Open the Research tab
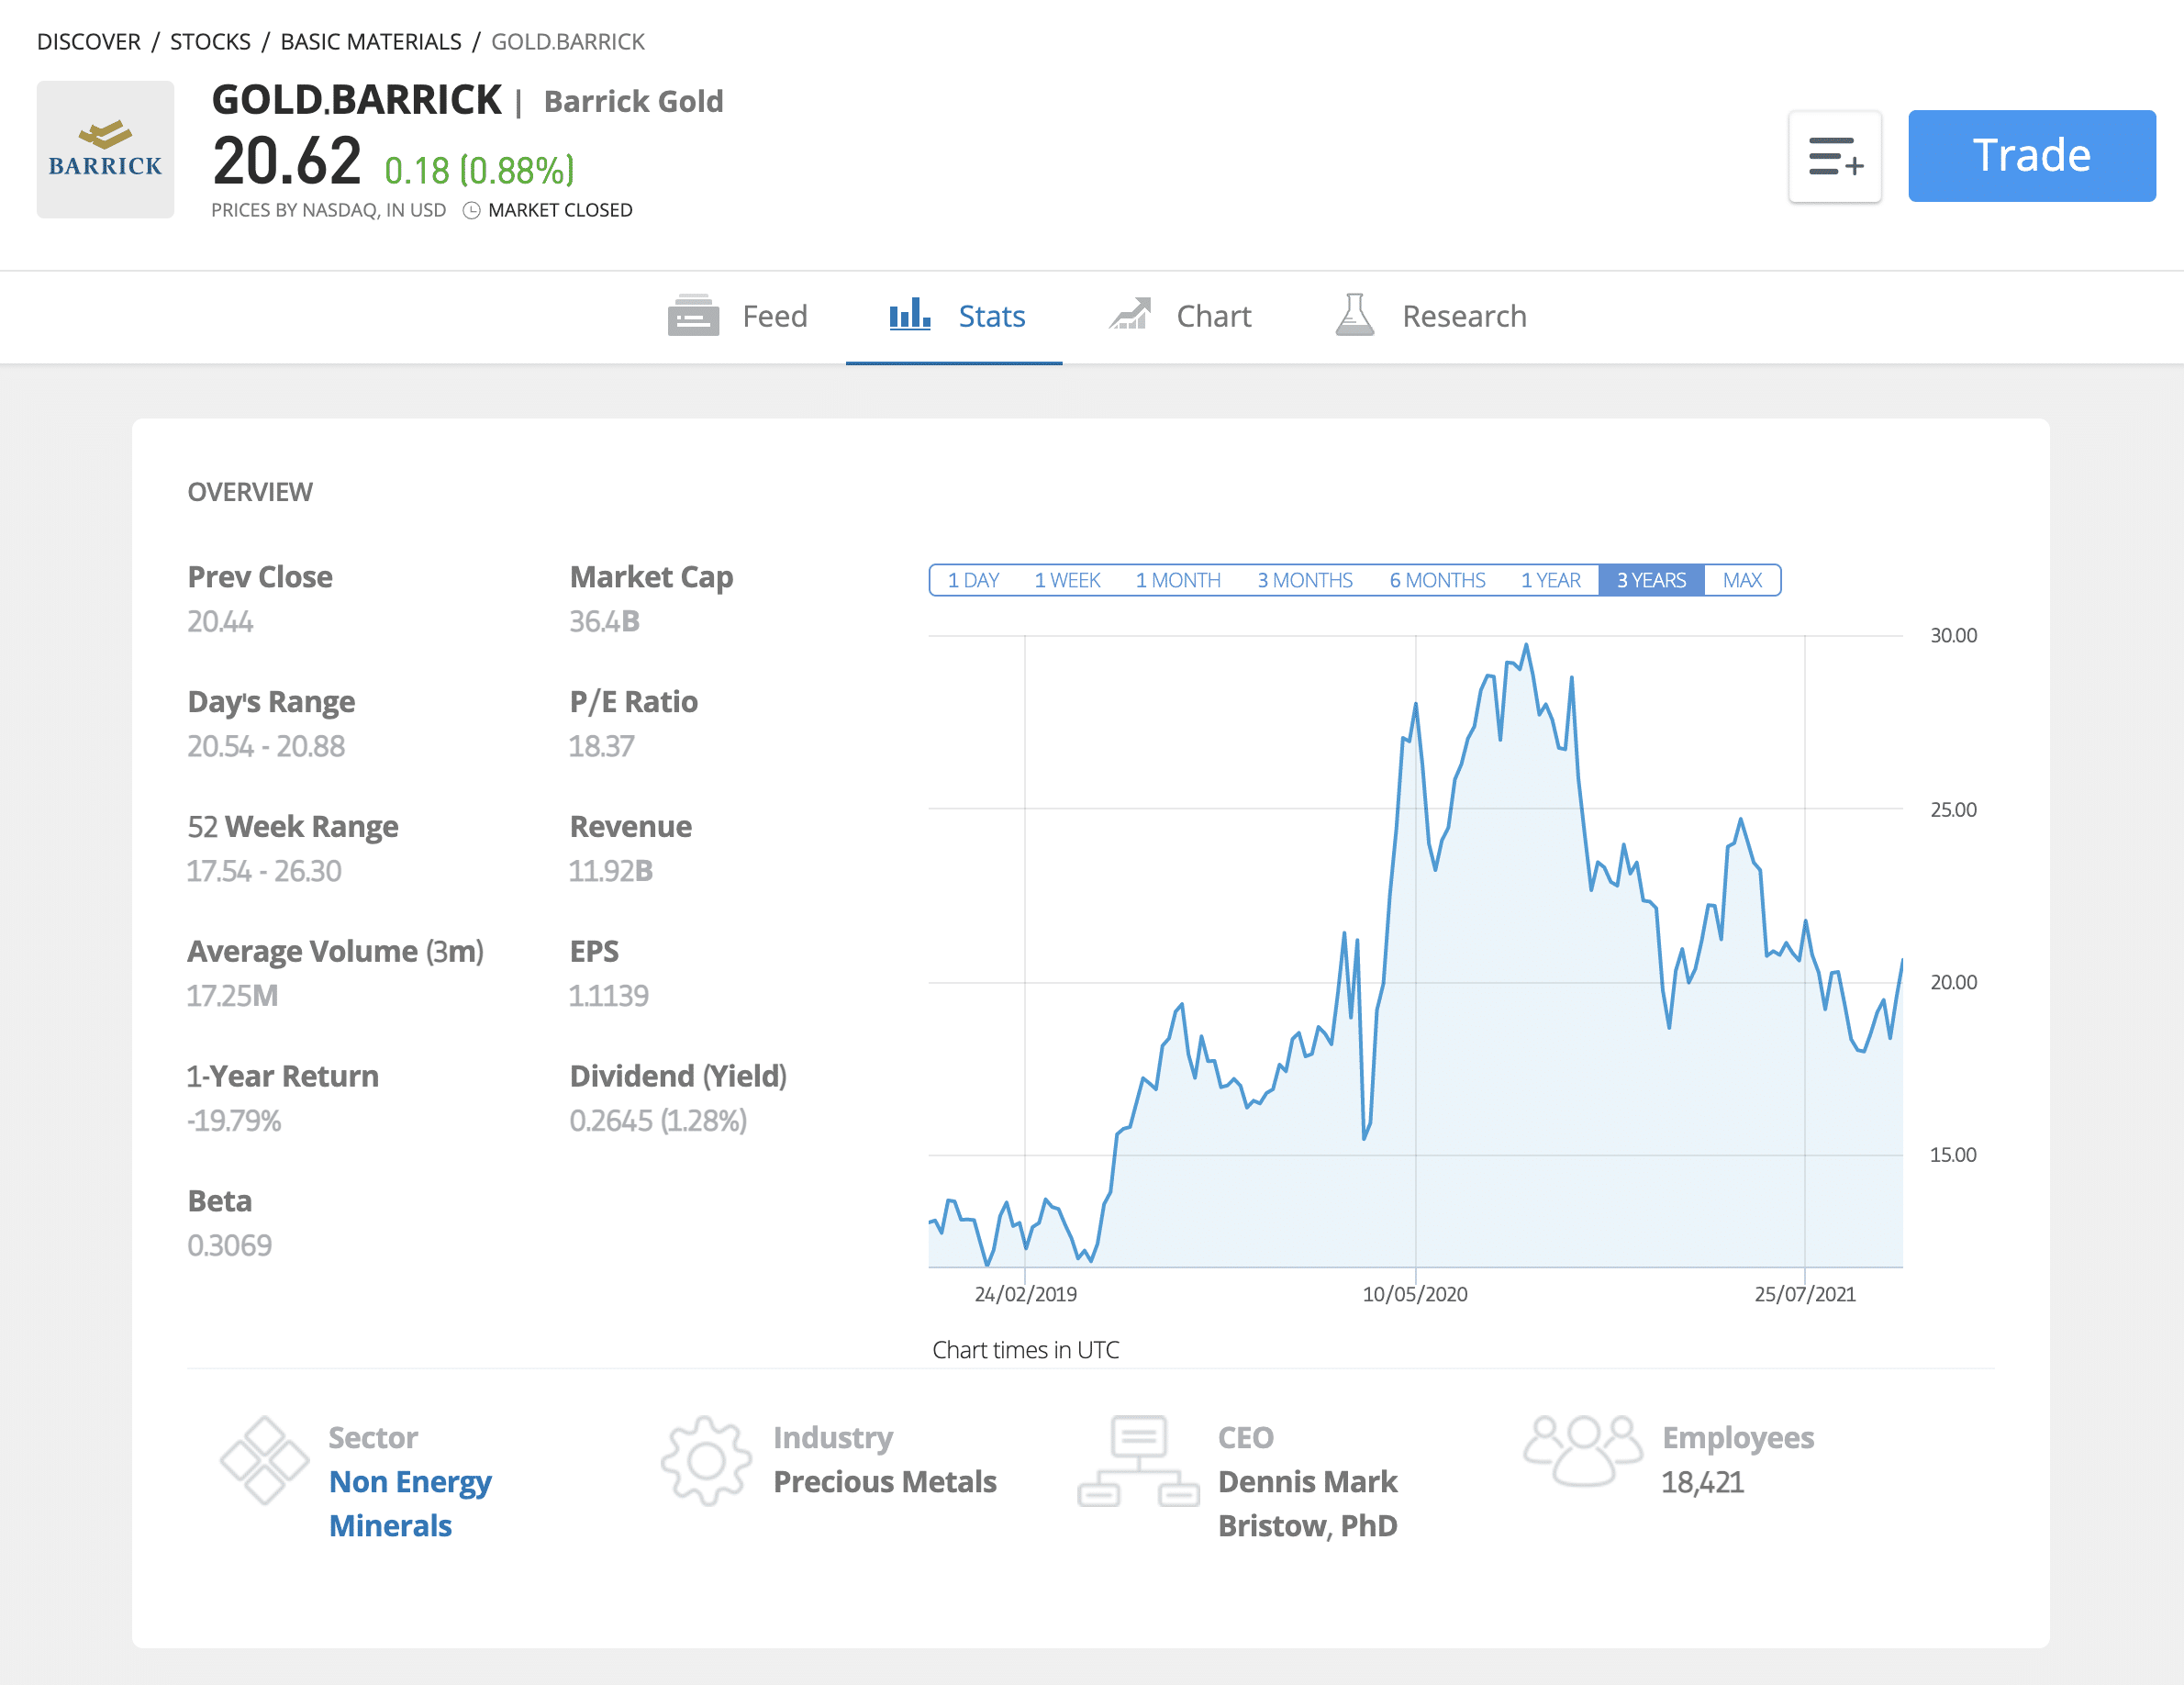This screenshot has height=1685, width=2184. (x=1431, y=316)
